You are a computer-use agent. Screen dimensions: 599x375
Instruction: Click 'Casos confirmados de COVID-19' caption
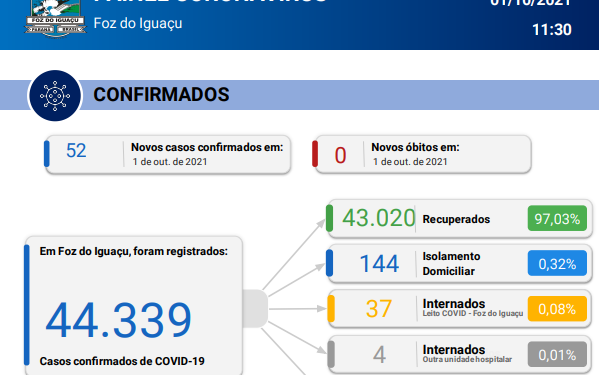click(x=122, y=361)
